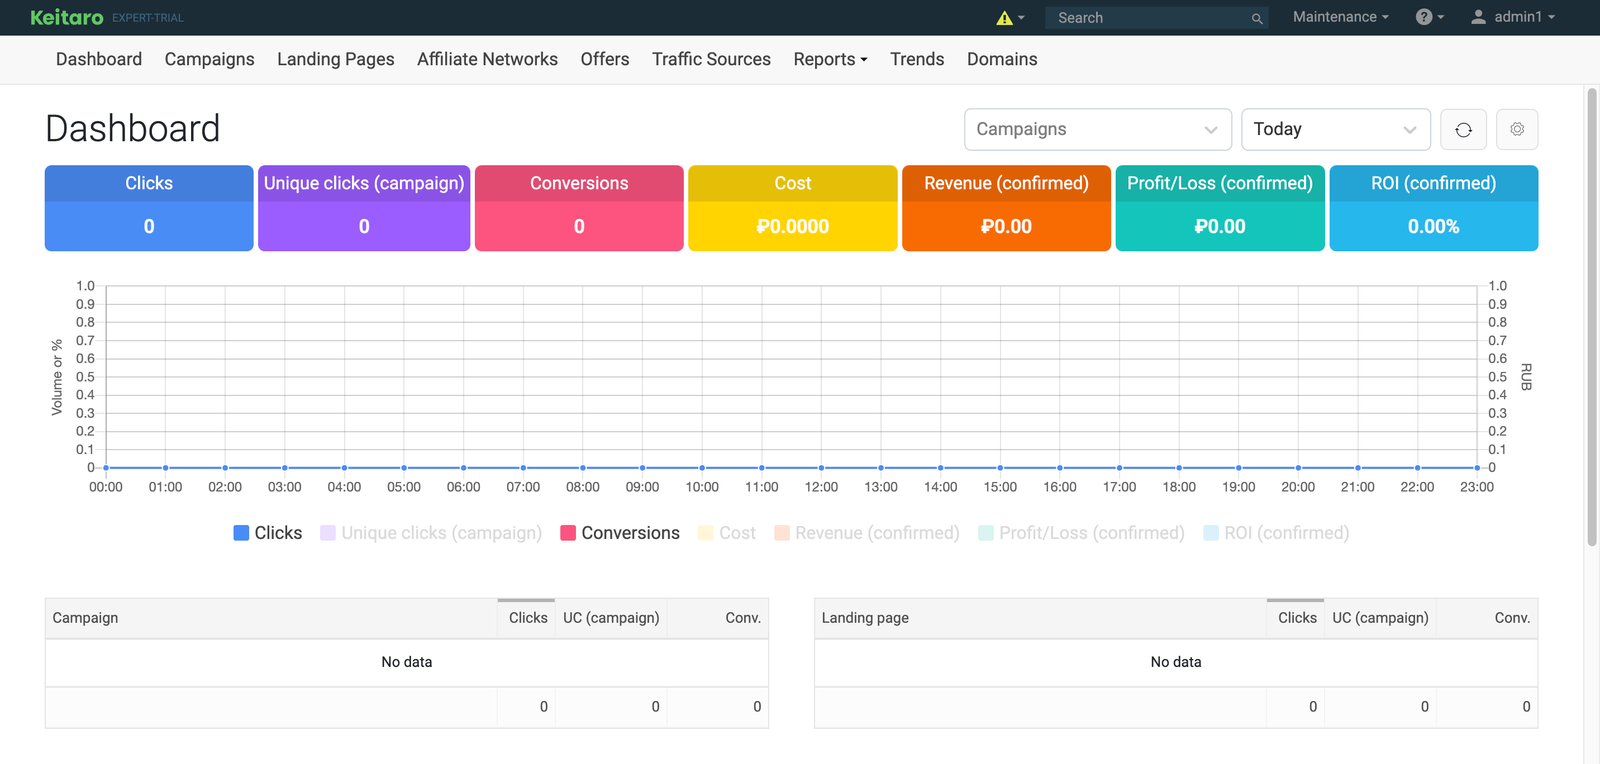Toggle Clicks series in chart legend
Viewport: 1600px width, 764px height.
coord(268,533)
